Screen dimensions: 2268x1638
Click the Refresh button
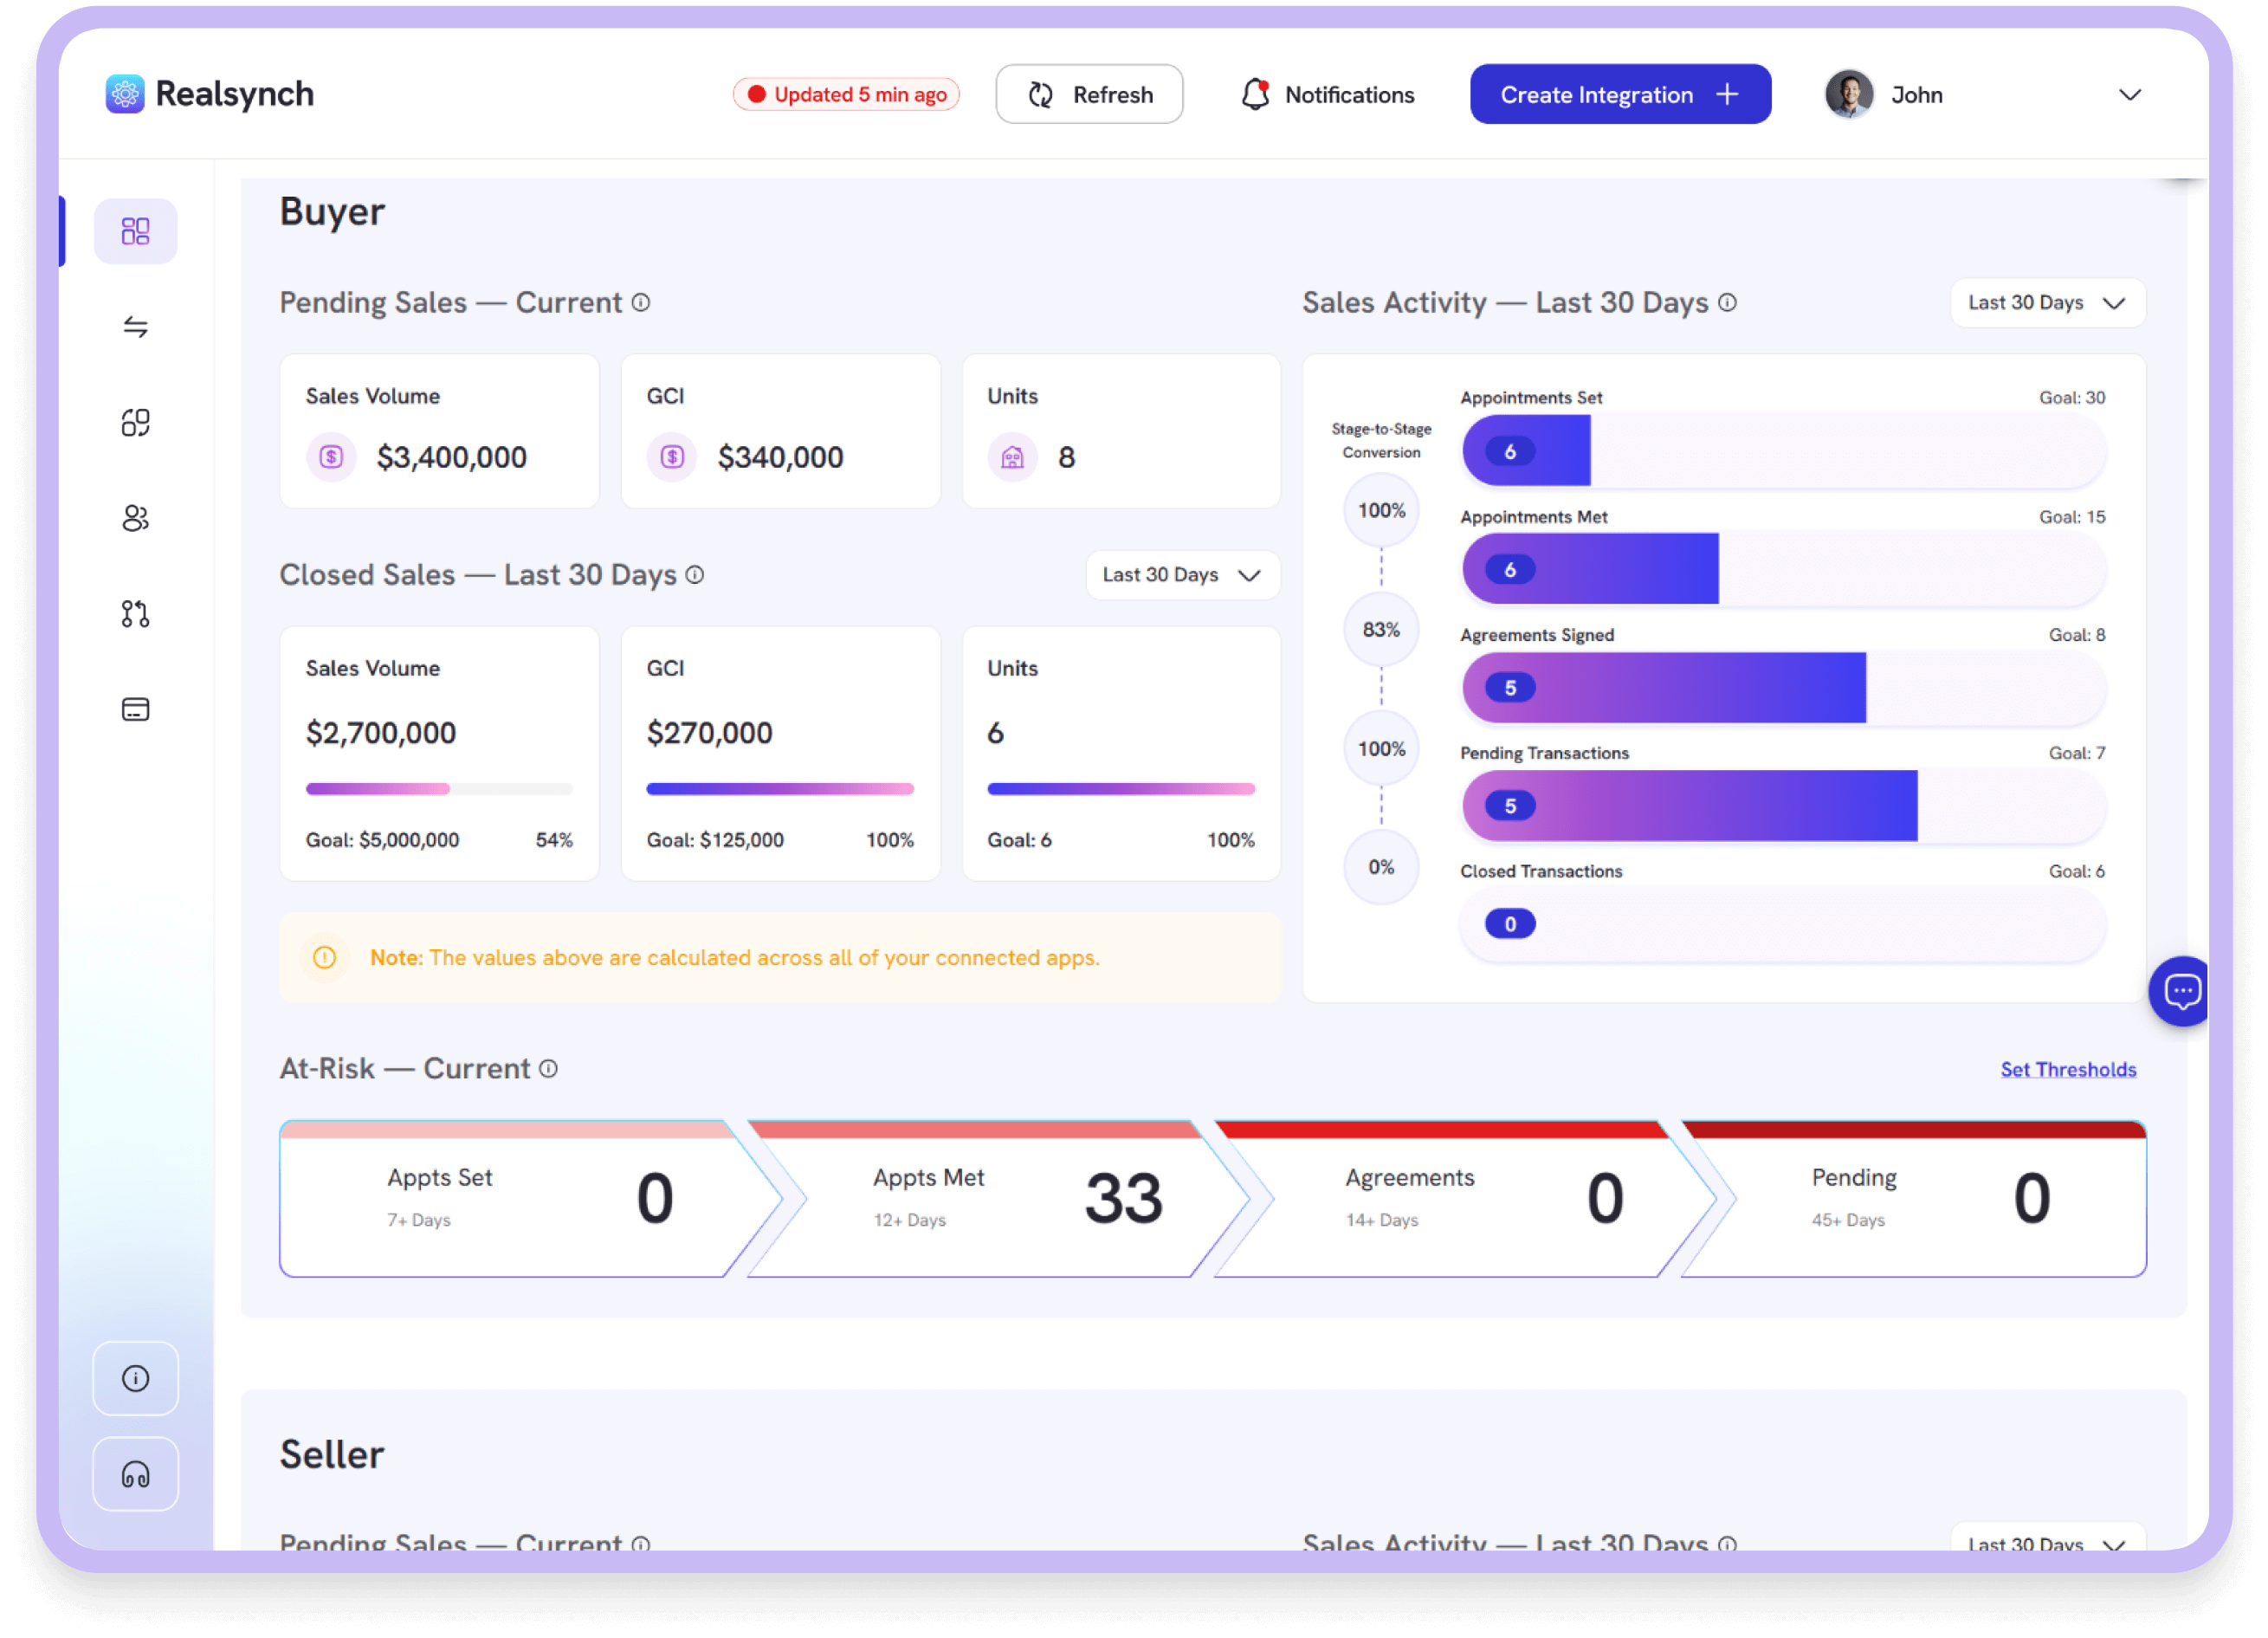click(1089, 95)
